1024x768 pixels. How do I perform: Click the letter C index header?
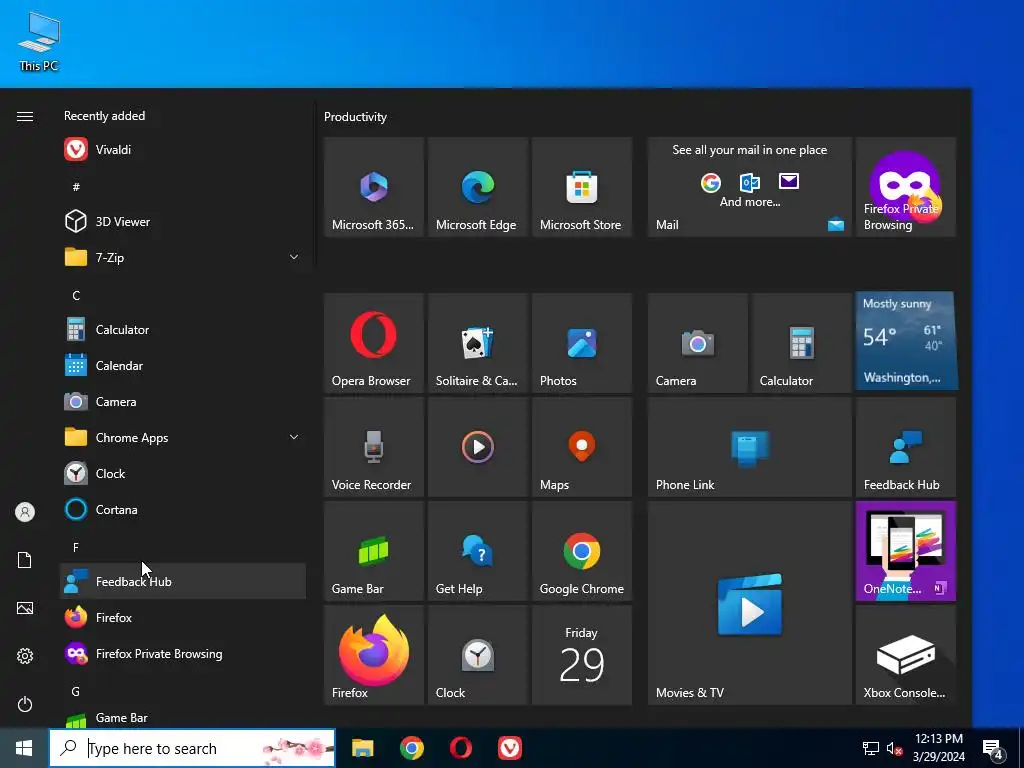[76, 296]
